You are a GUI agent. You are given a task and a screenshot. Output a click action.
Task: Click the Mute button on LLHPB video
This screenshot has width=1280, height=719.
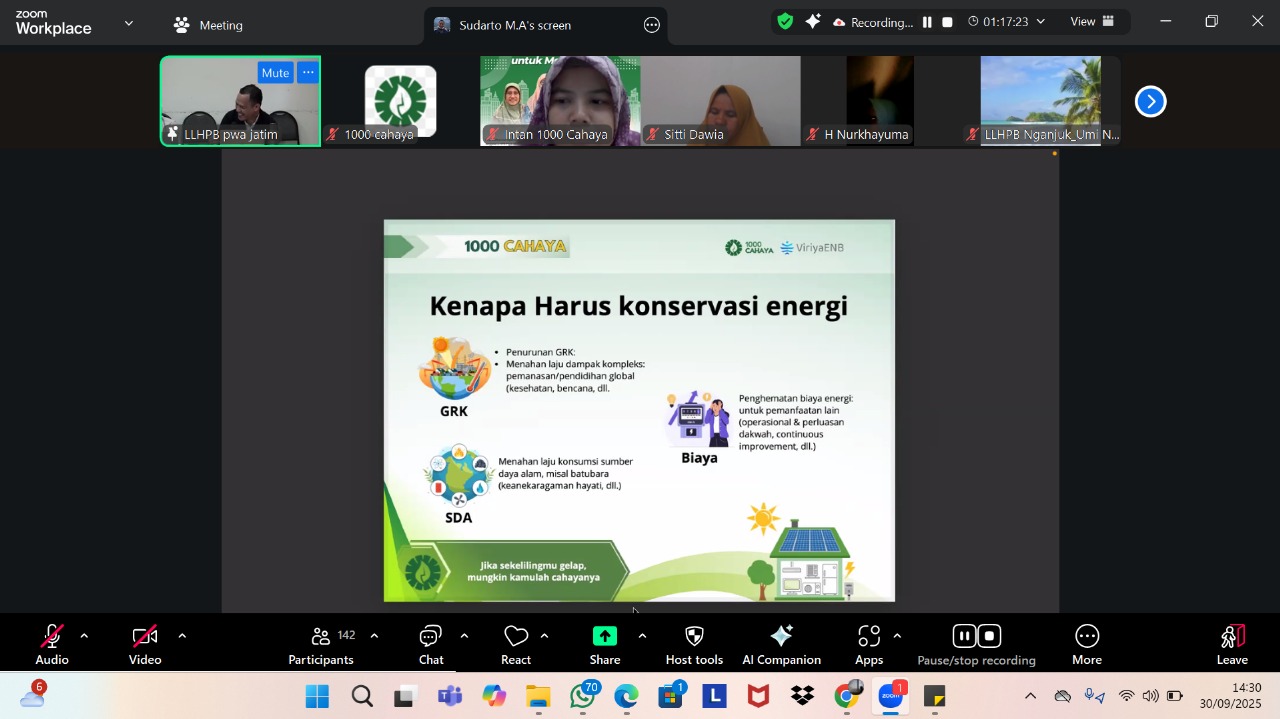[x=275, y=73]
